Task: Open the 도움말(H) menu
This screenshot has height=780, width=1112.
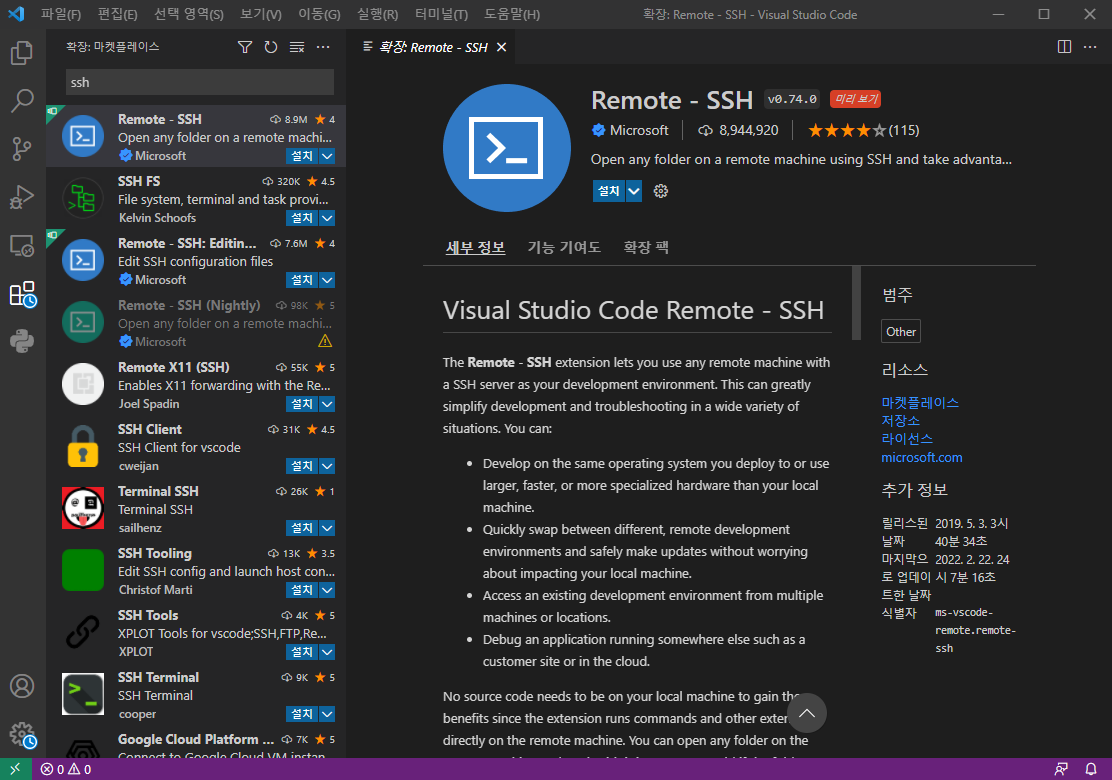Action: point(511,14)
